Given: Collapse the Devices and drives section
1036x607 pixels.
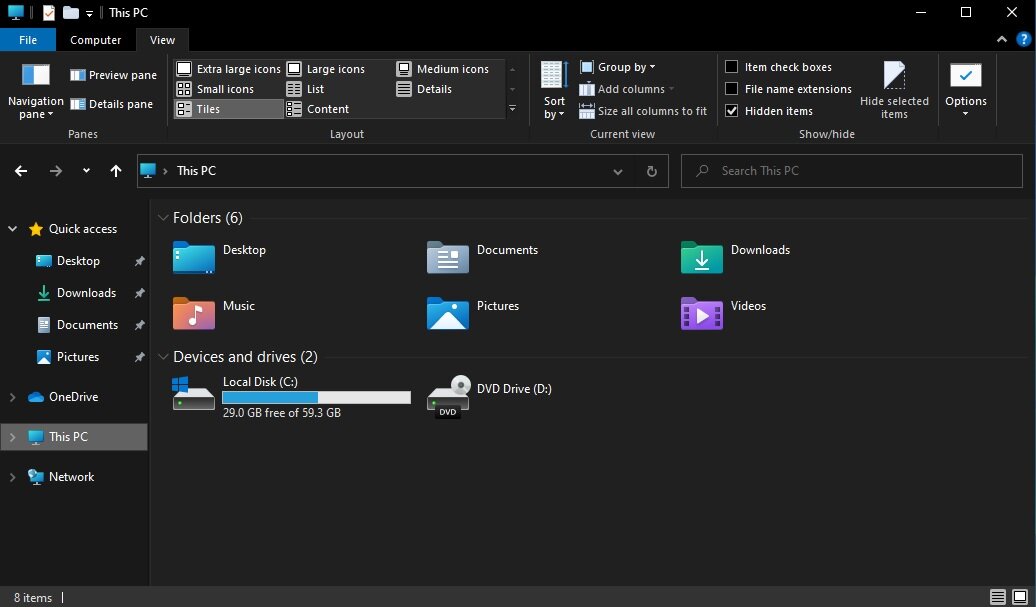Looking at the screenshot, I should tap(163, 357).
